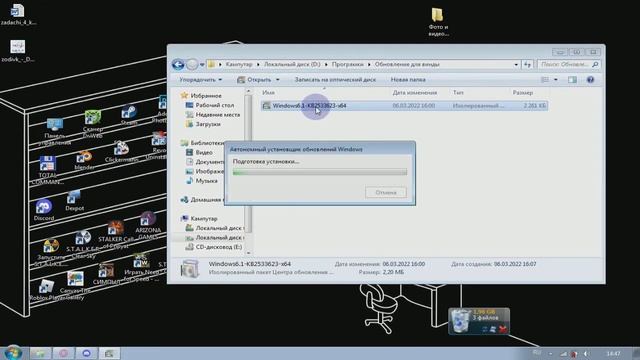Click the navigation pane scroll down arrow
The image size is (640, 360).
248,253
